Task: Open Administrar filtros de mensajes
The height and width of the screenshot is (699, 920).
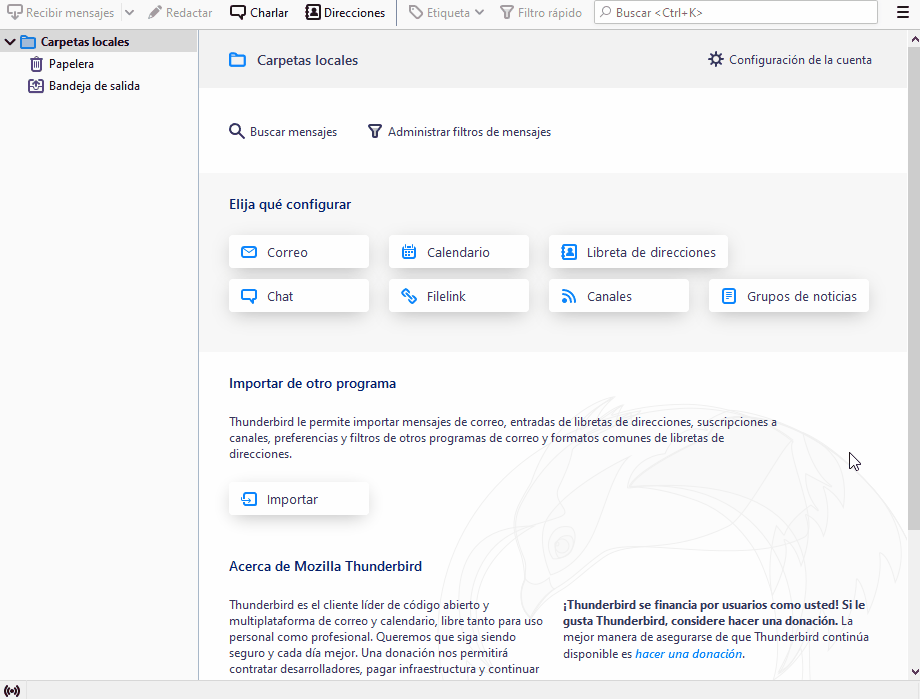Action: coord(459,131)
